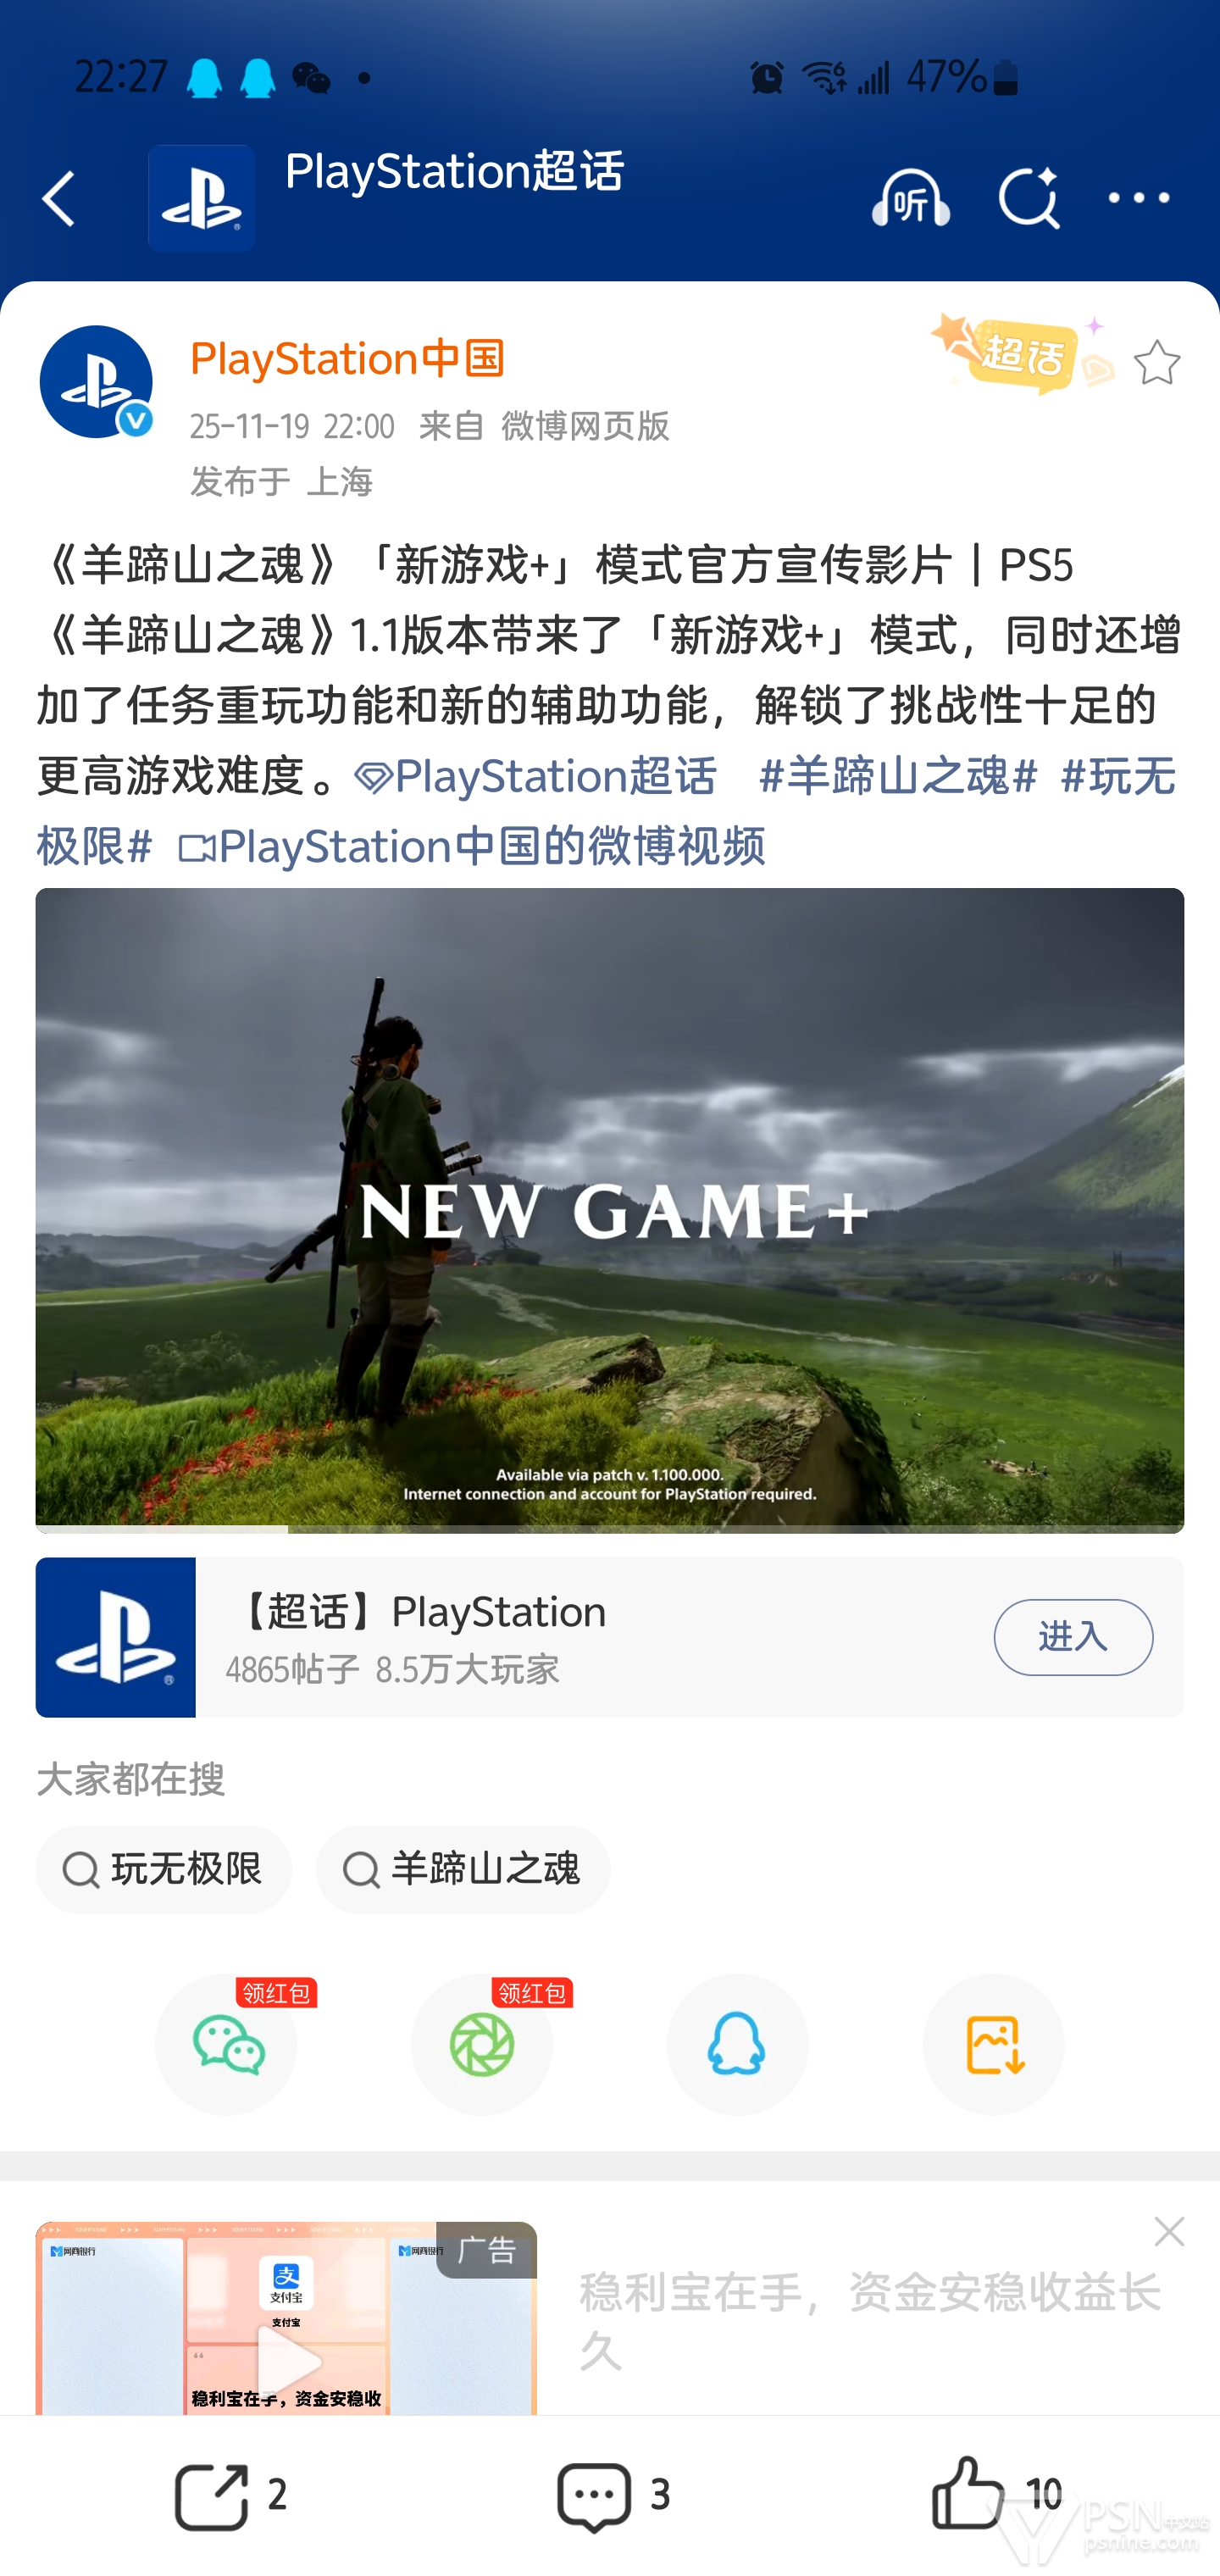Share to WeChat Moments icon

(482, 2043)
